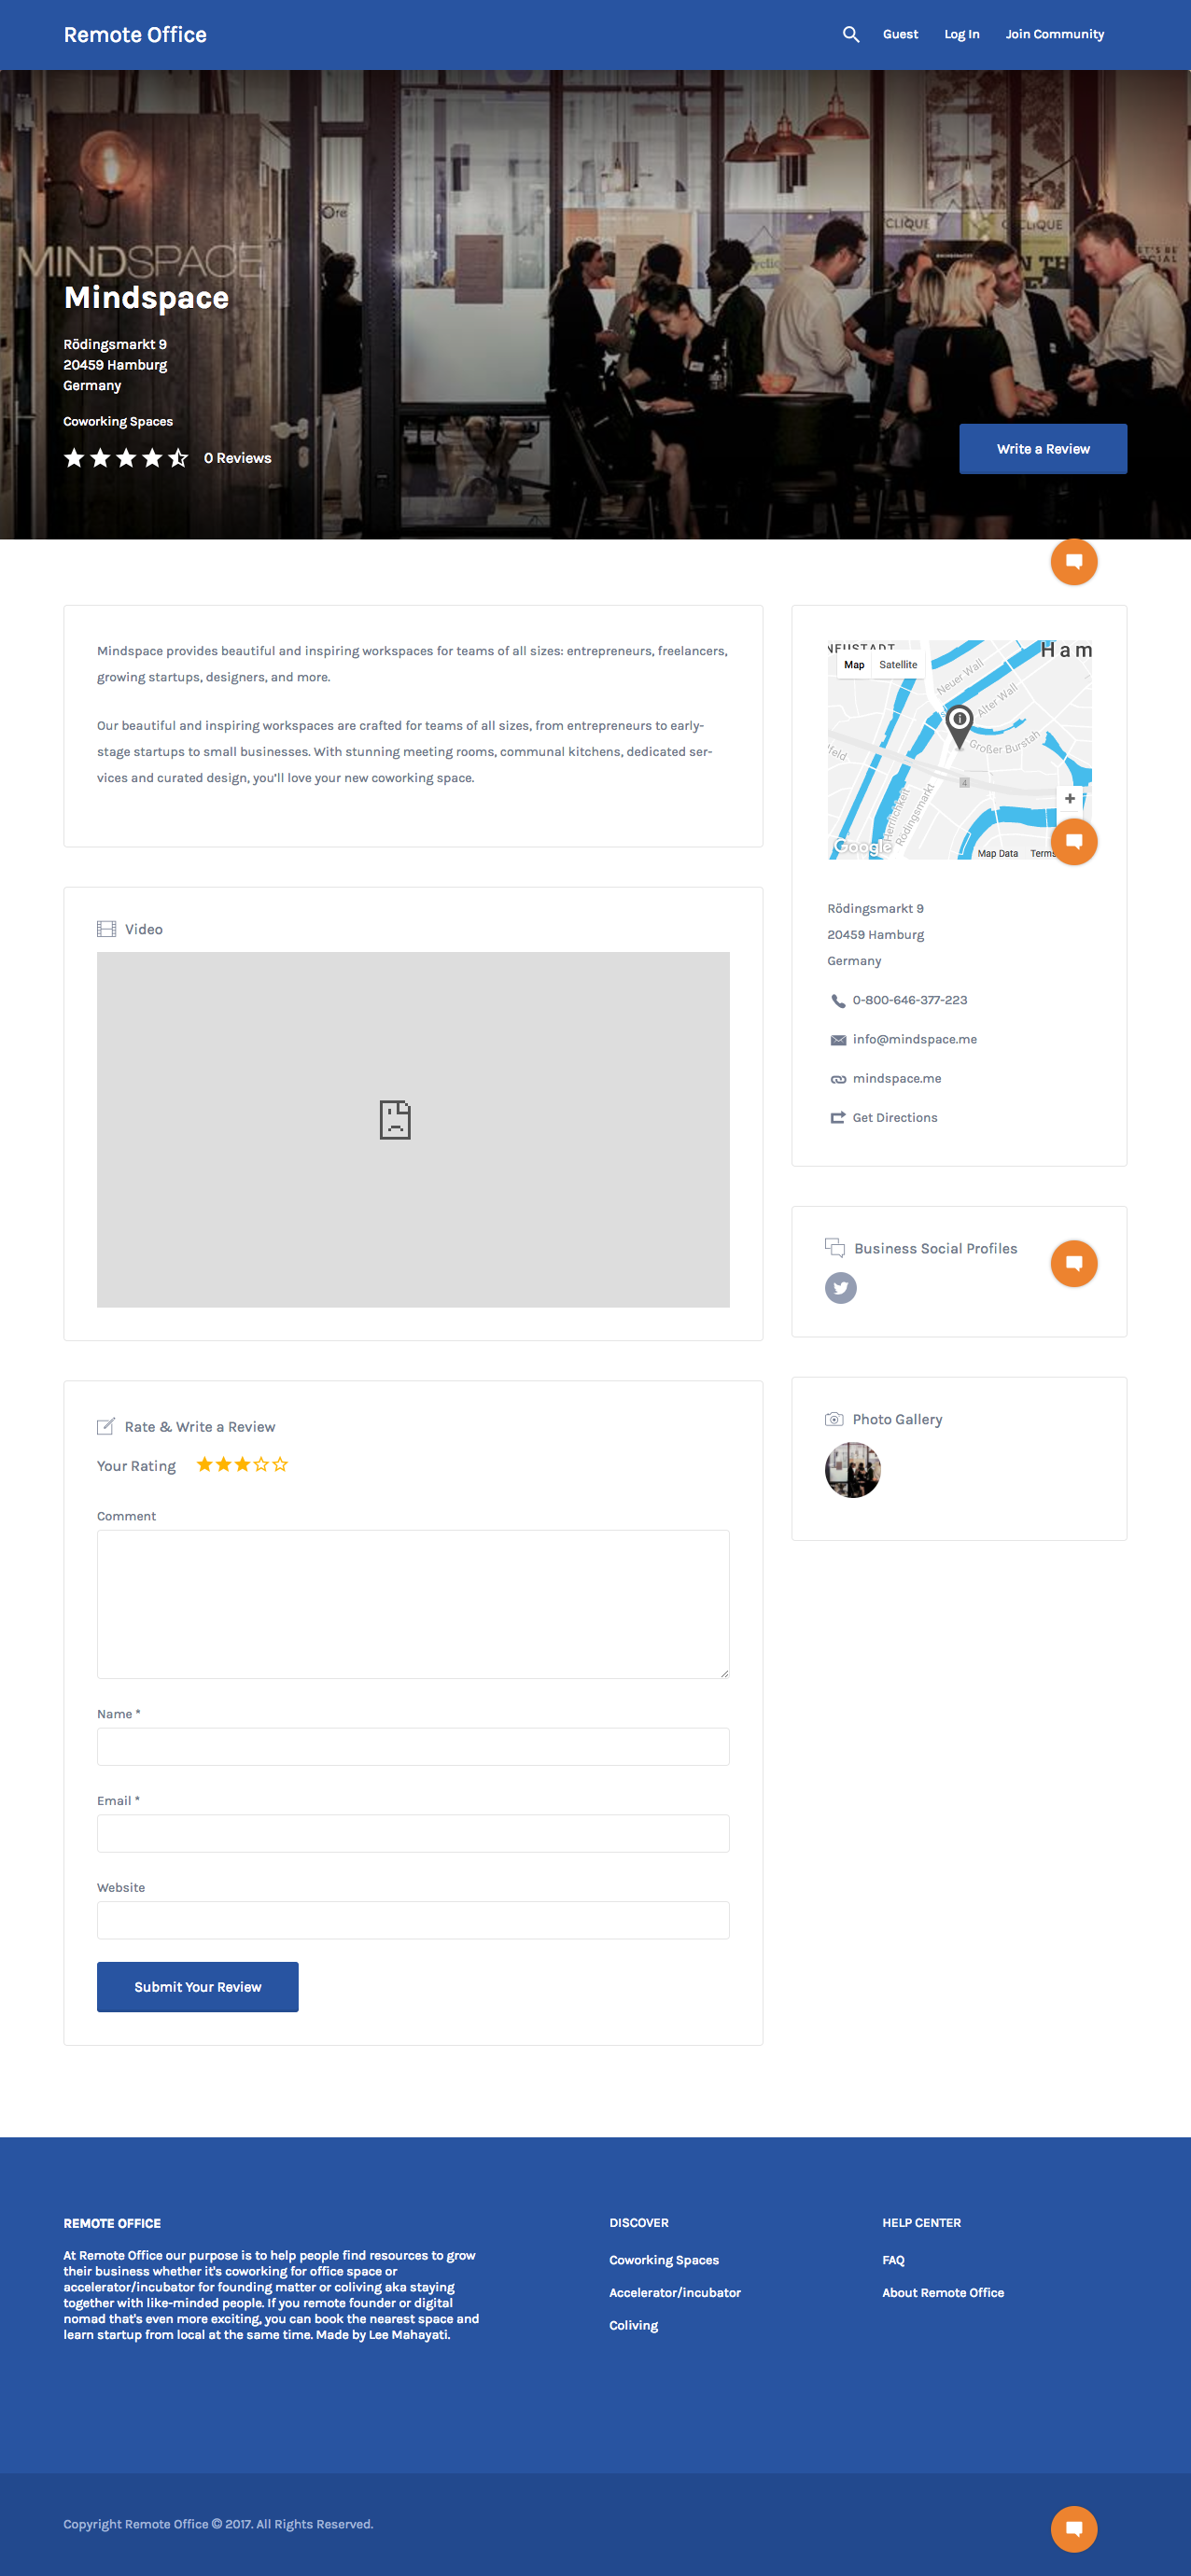Set Your Rating to three stars
This screenshot has width=1191, height=2576.
242,1464
